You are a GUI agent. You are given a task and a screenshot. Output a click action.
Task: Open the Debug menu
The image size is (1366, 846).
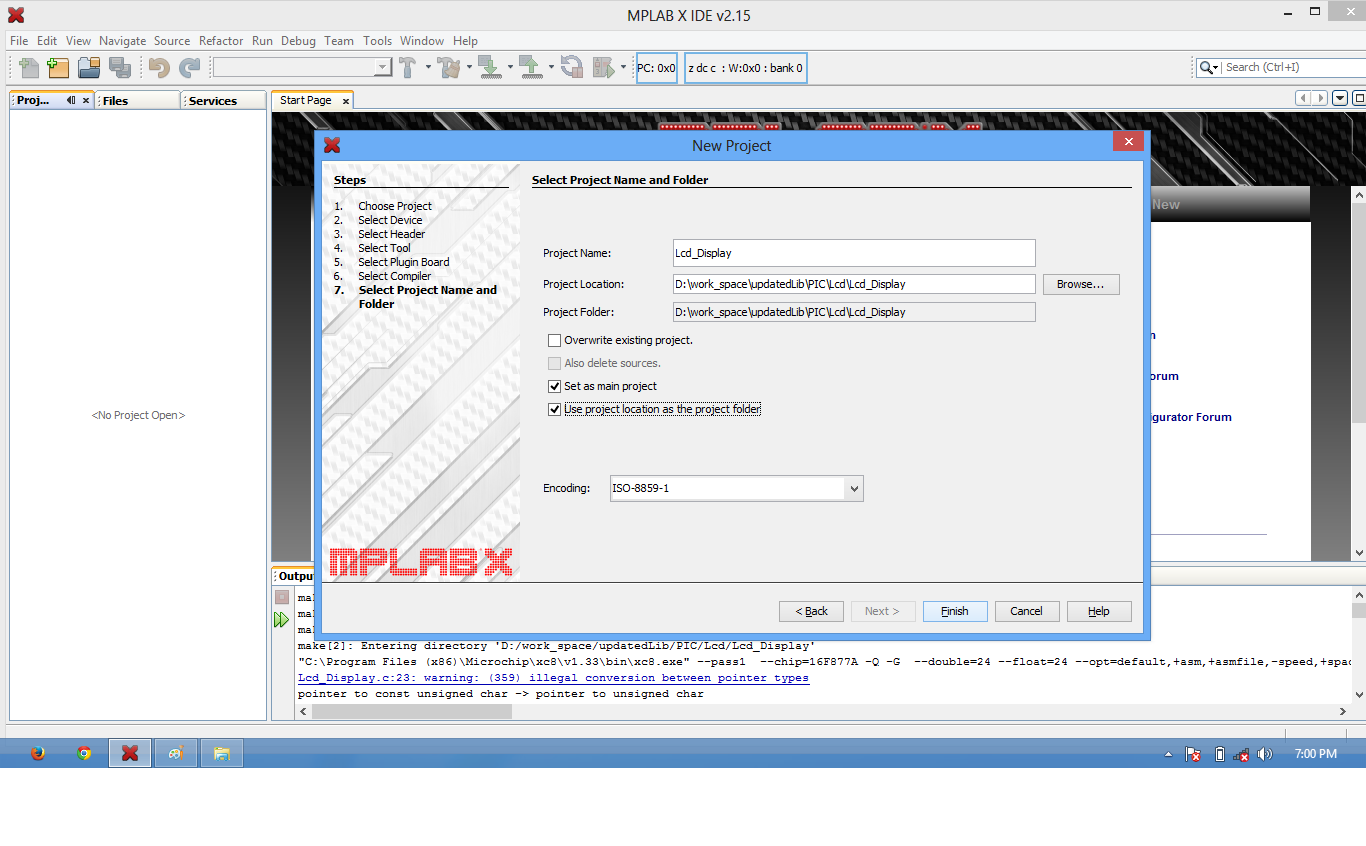click(x=298, y=41)
